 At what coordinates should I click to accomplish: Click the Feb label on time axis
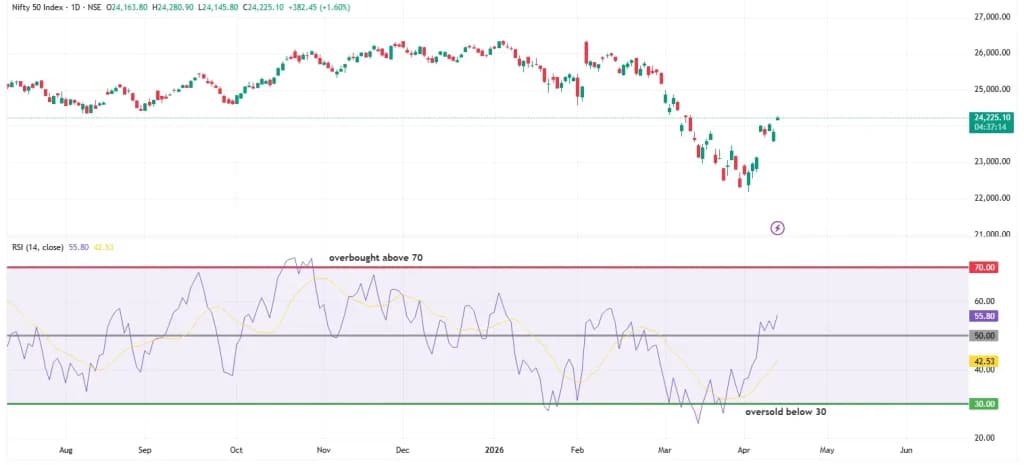tap(577, 450)
